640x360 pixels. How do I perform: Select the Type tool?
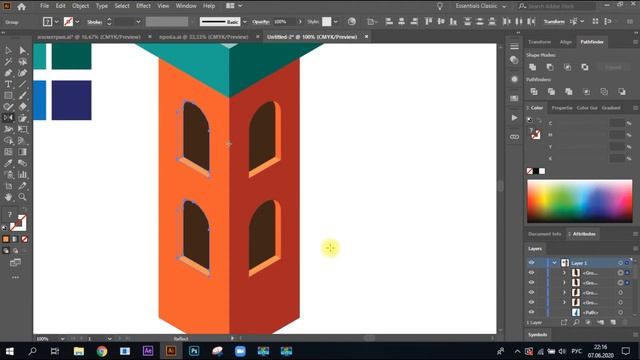click(8, 84)
